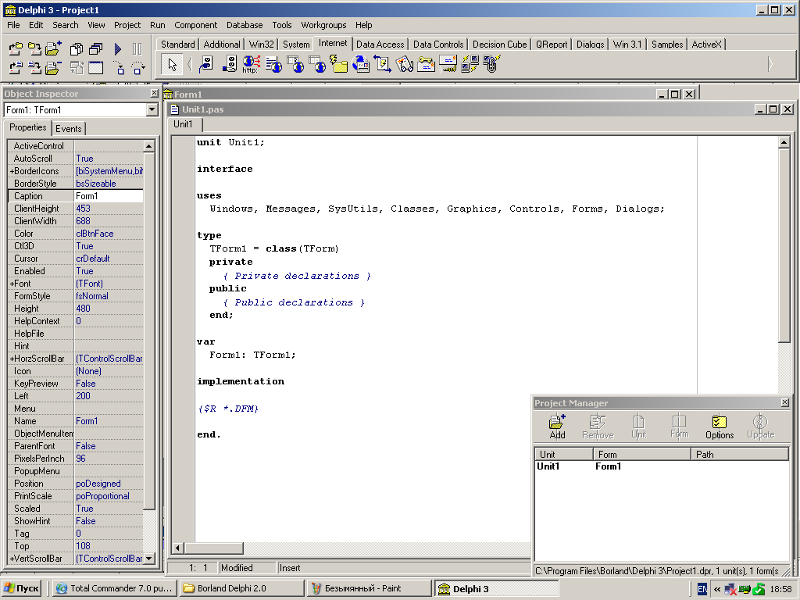The width and height of the screenshot is (800, 600).
Task: Run the project with the play icon
Action: [118, 49]
